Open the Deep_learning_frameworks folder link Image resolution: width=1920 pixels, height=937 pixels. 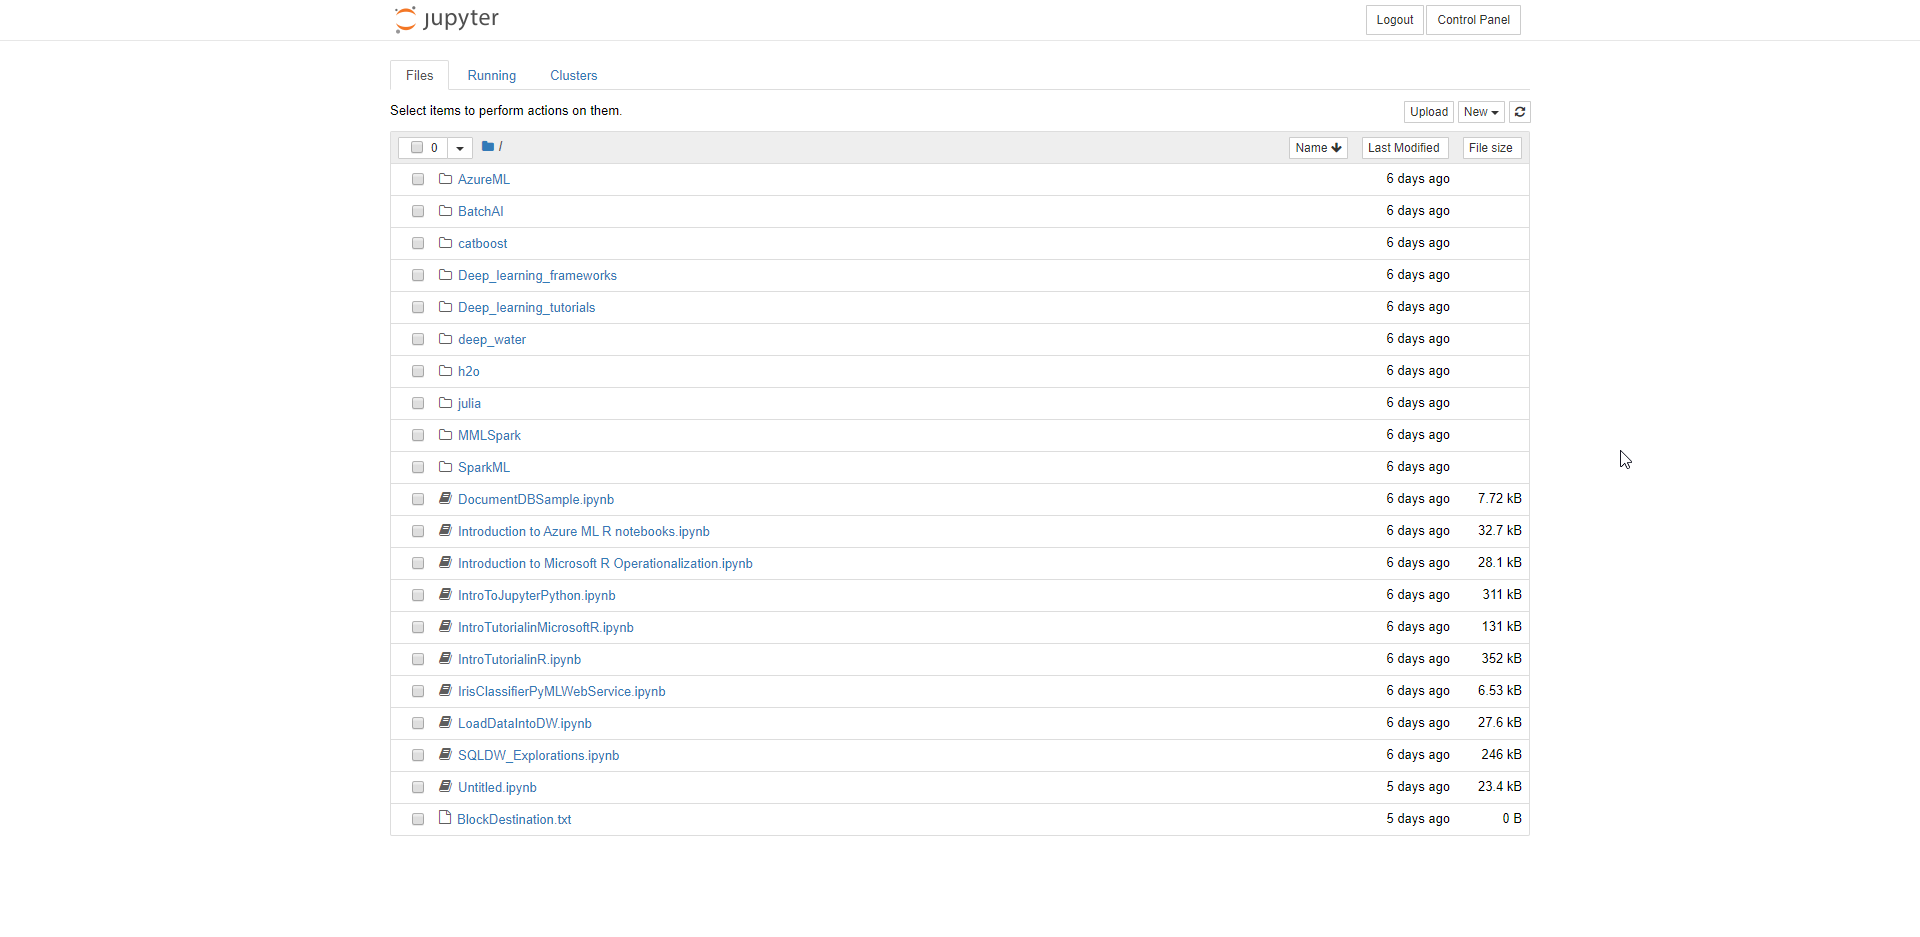[x=537, y=276]
